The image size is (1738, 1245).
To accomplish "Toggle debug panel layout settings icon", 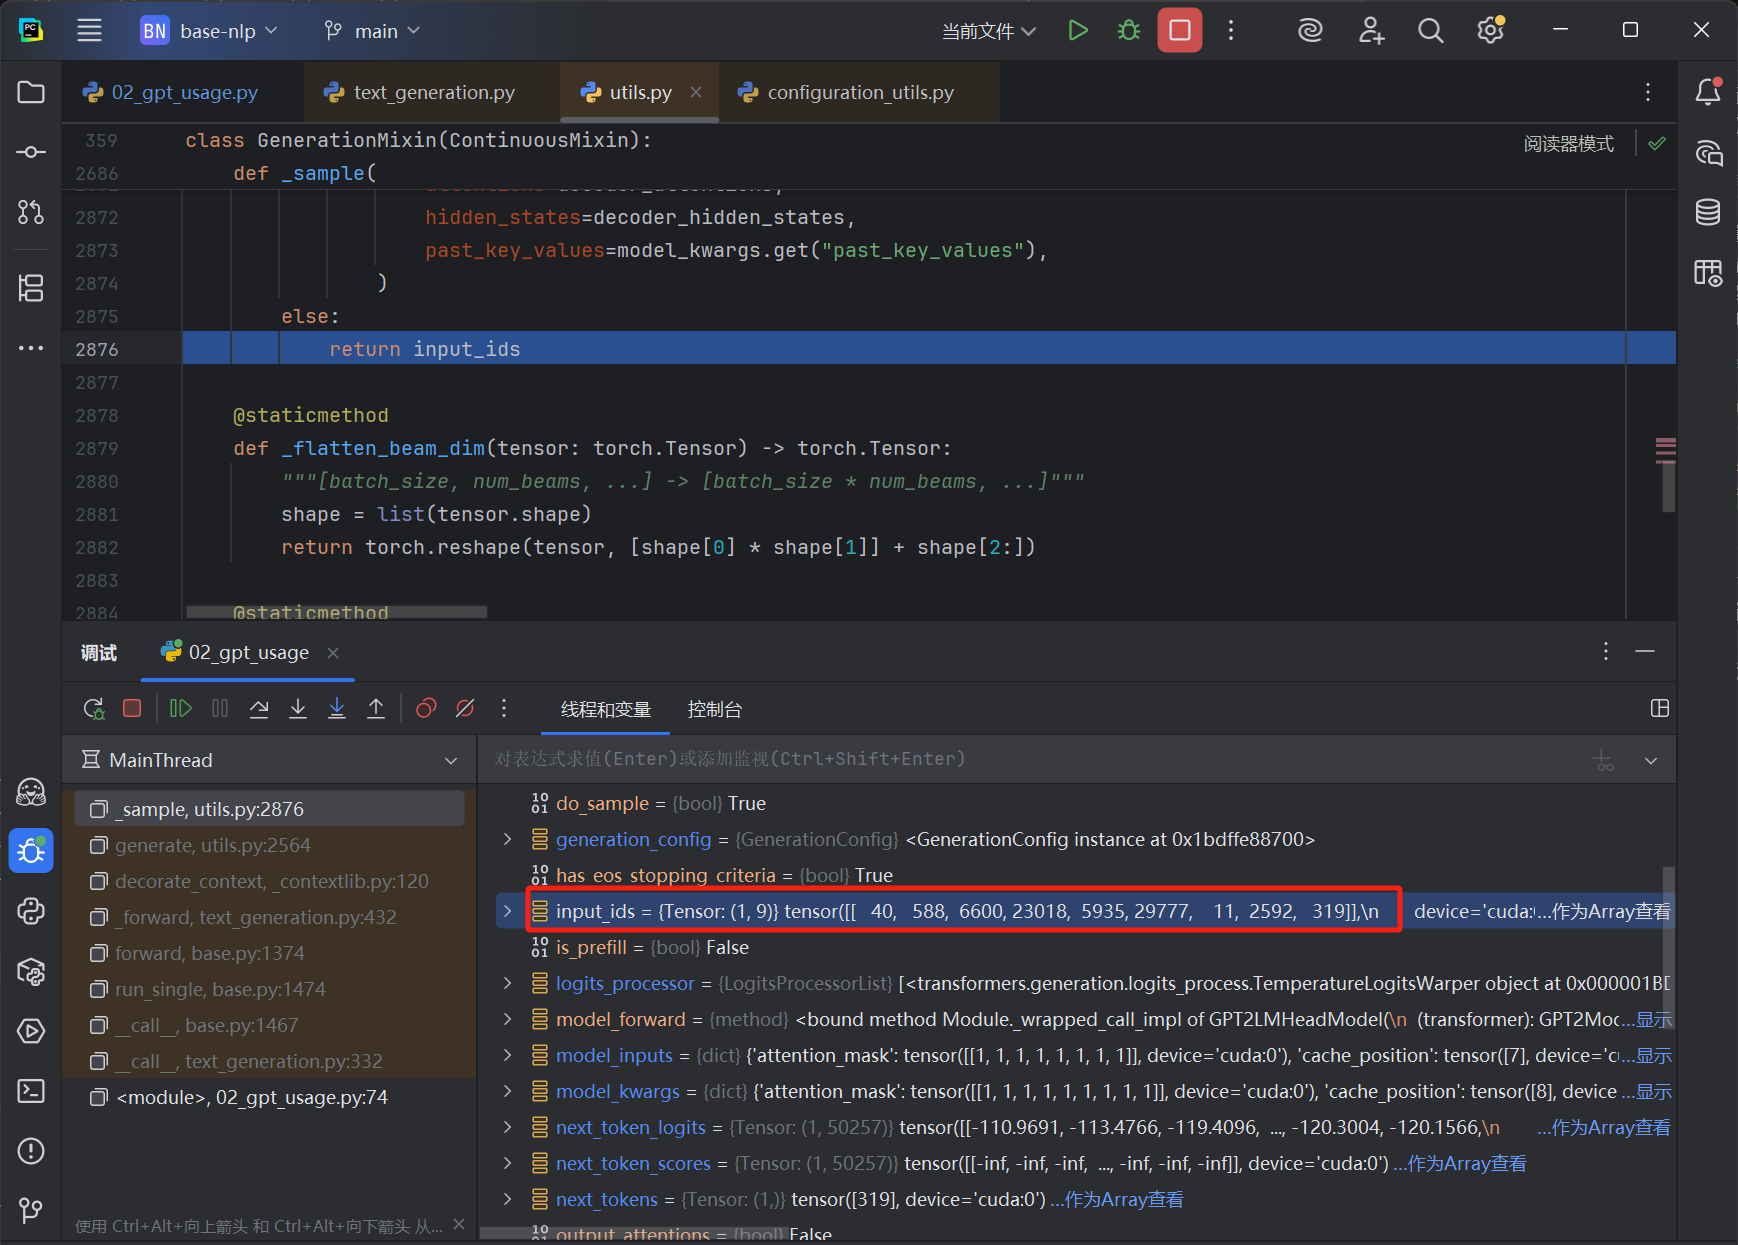I will tap(1660, 709).
